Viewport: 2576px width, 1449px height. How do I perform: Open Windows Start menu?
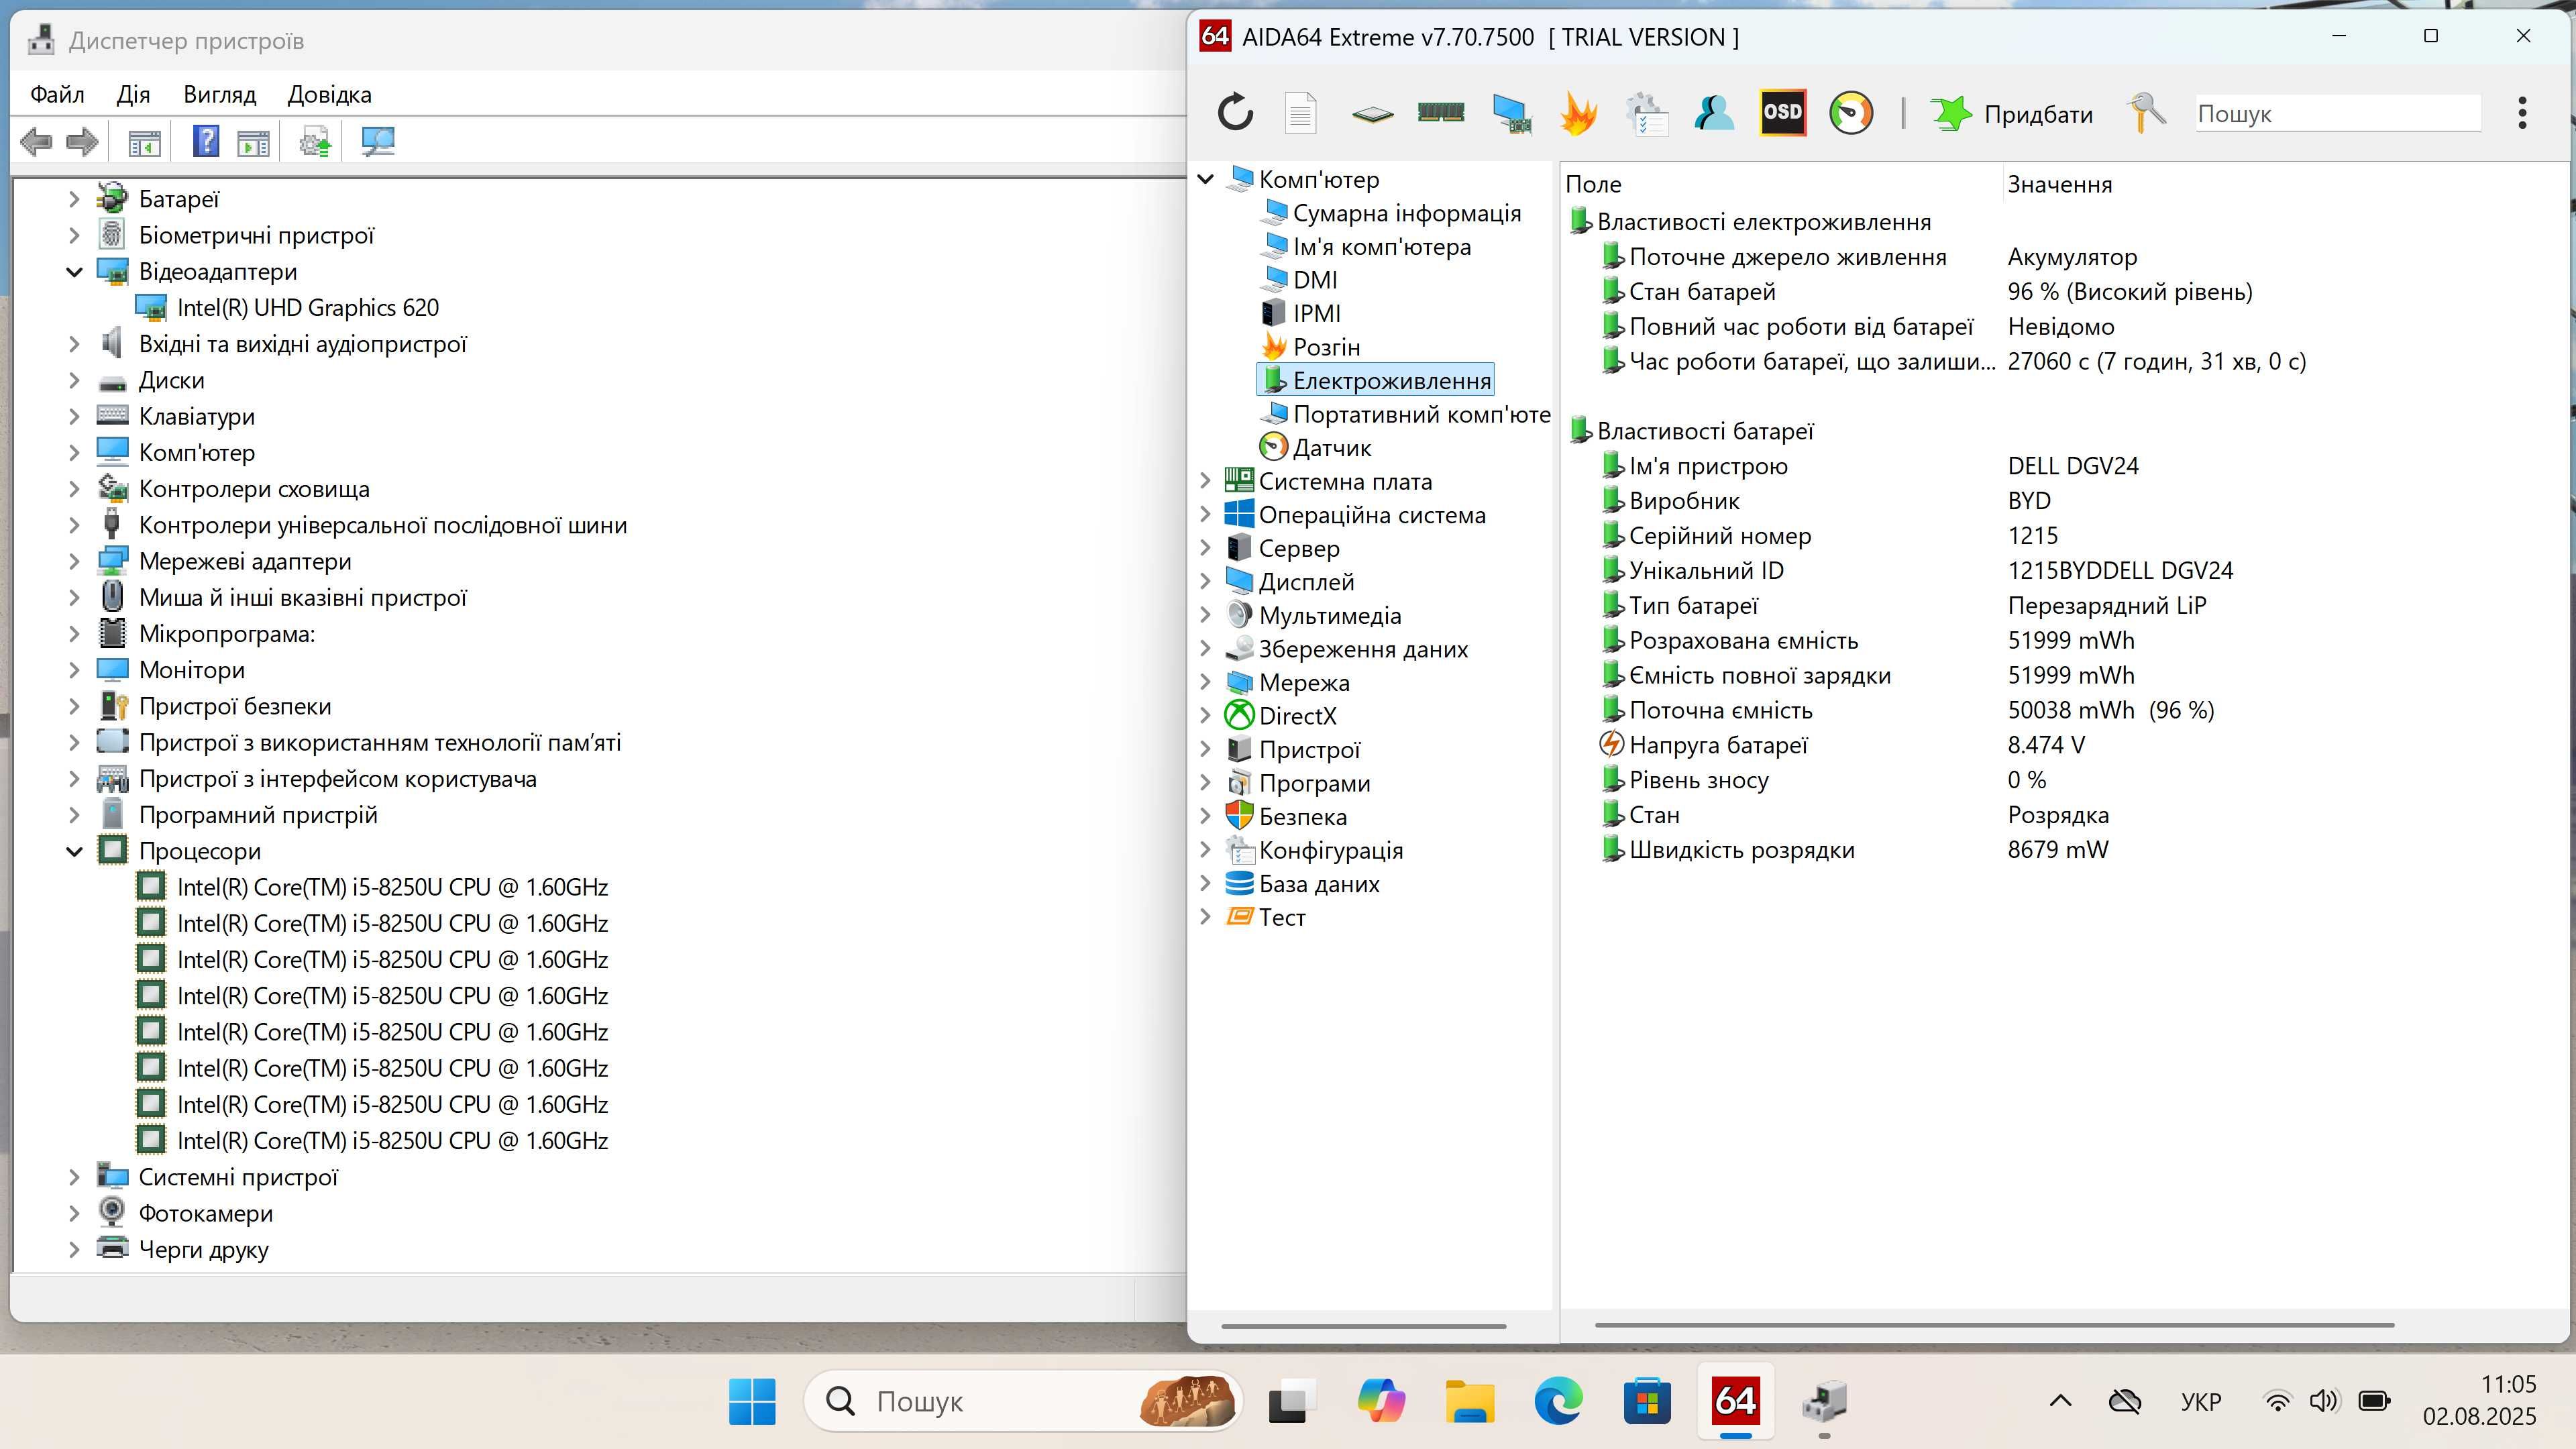click(752, 1401)
